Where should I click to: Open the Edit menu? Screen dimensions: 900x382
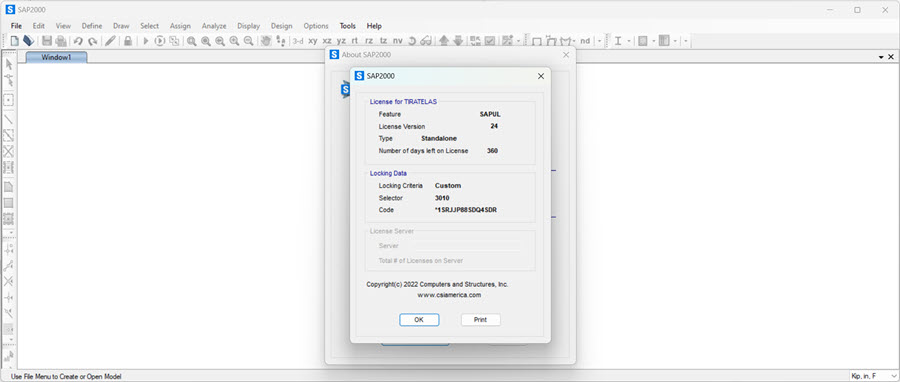(38, 26)
